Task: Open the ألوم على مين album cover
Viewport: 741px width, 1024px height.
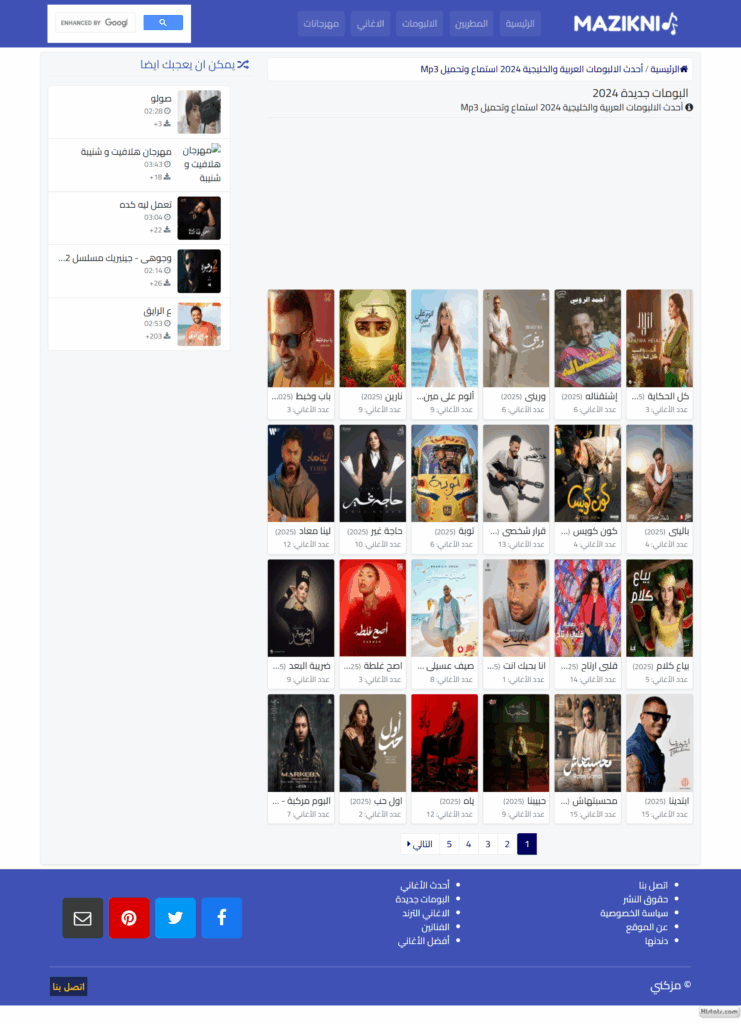Action: coord(445,338)
